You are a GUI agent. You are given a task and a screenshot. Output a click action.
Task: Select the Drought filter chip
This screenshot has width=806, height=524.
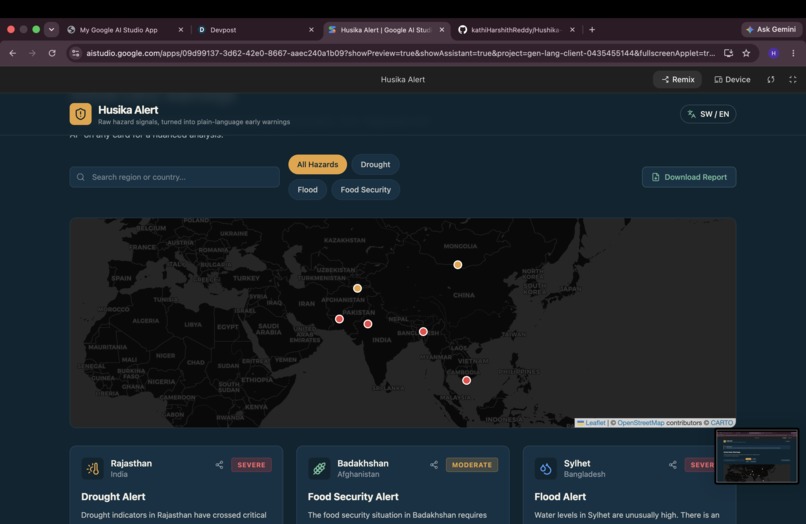(375, 165)
